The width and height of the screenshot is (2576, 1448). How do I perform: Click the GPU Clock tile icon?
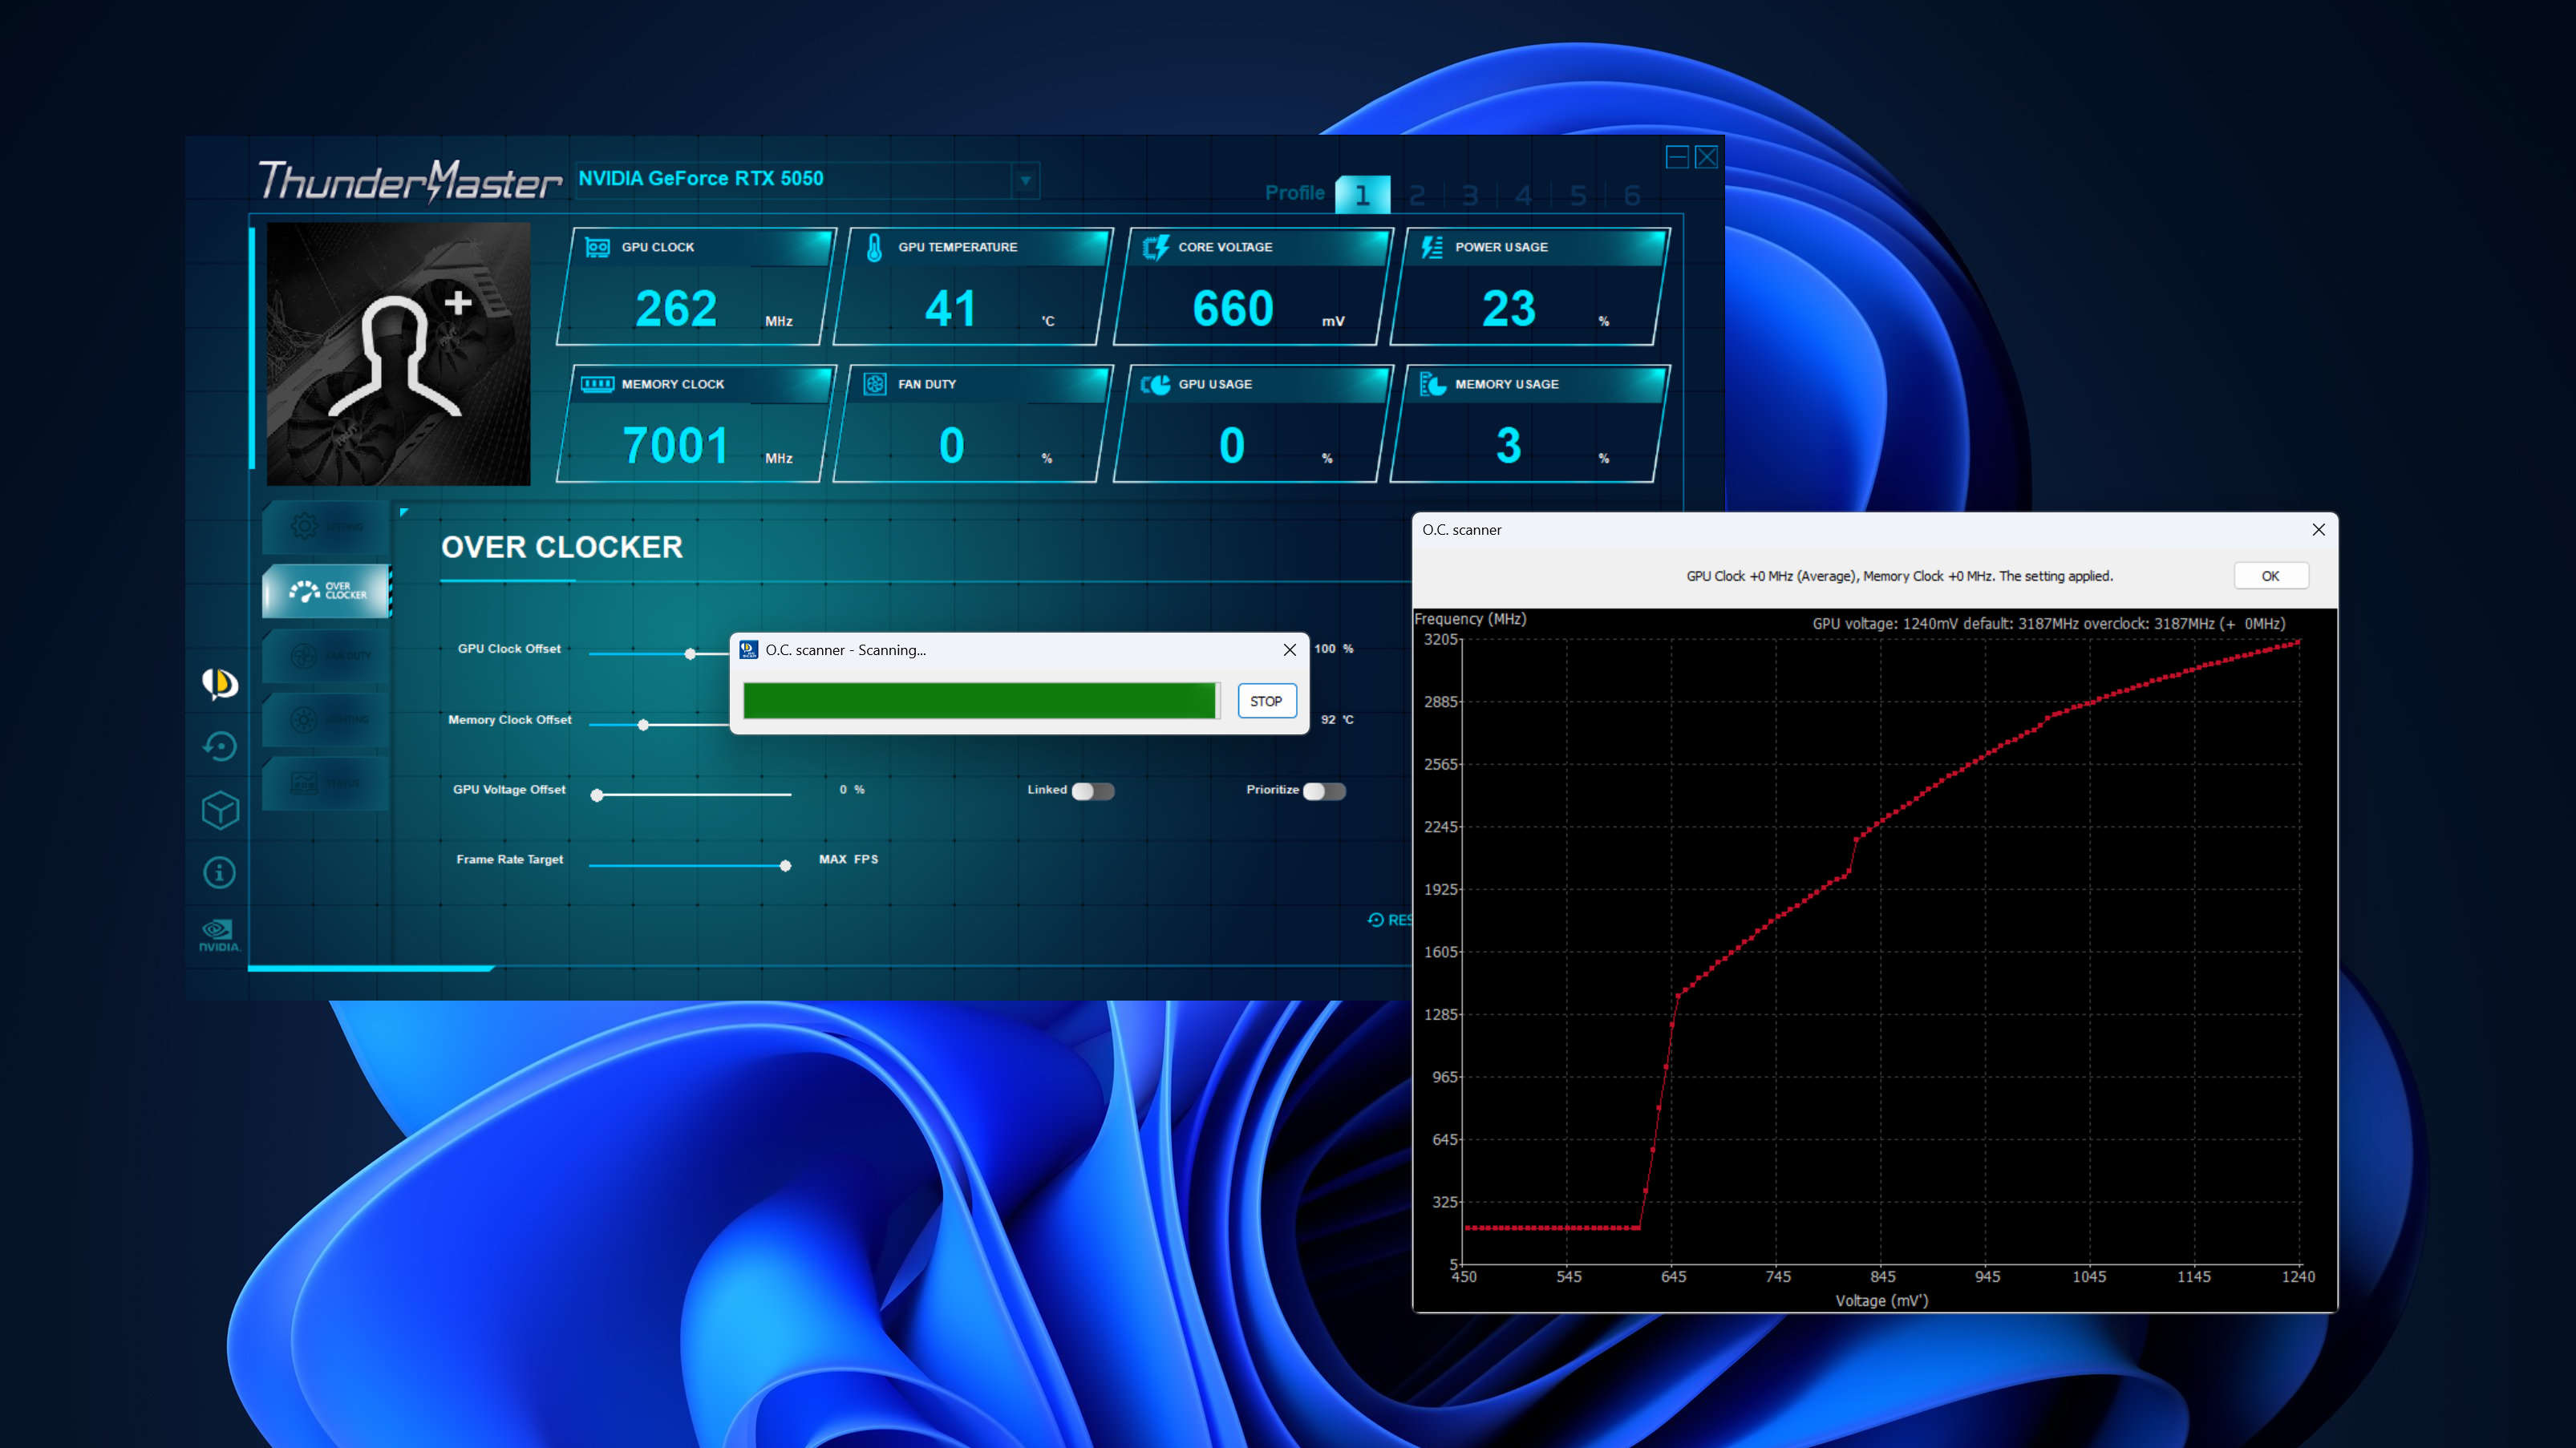tap(597, 247)
